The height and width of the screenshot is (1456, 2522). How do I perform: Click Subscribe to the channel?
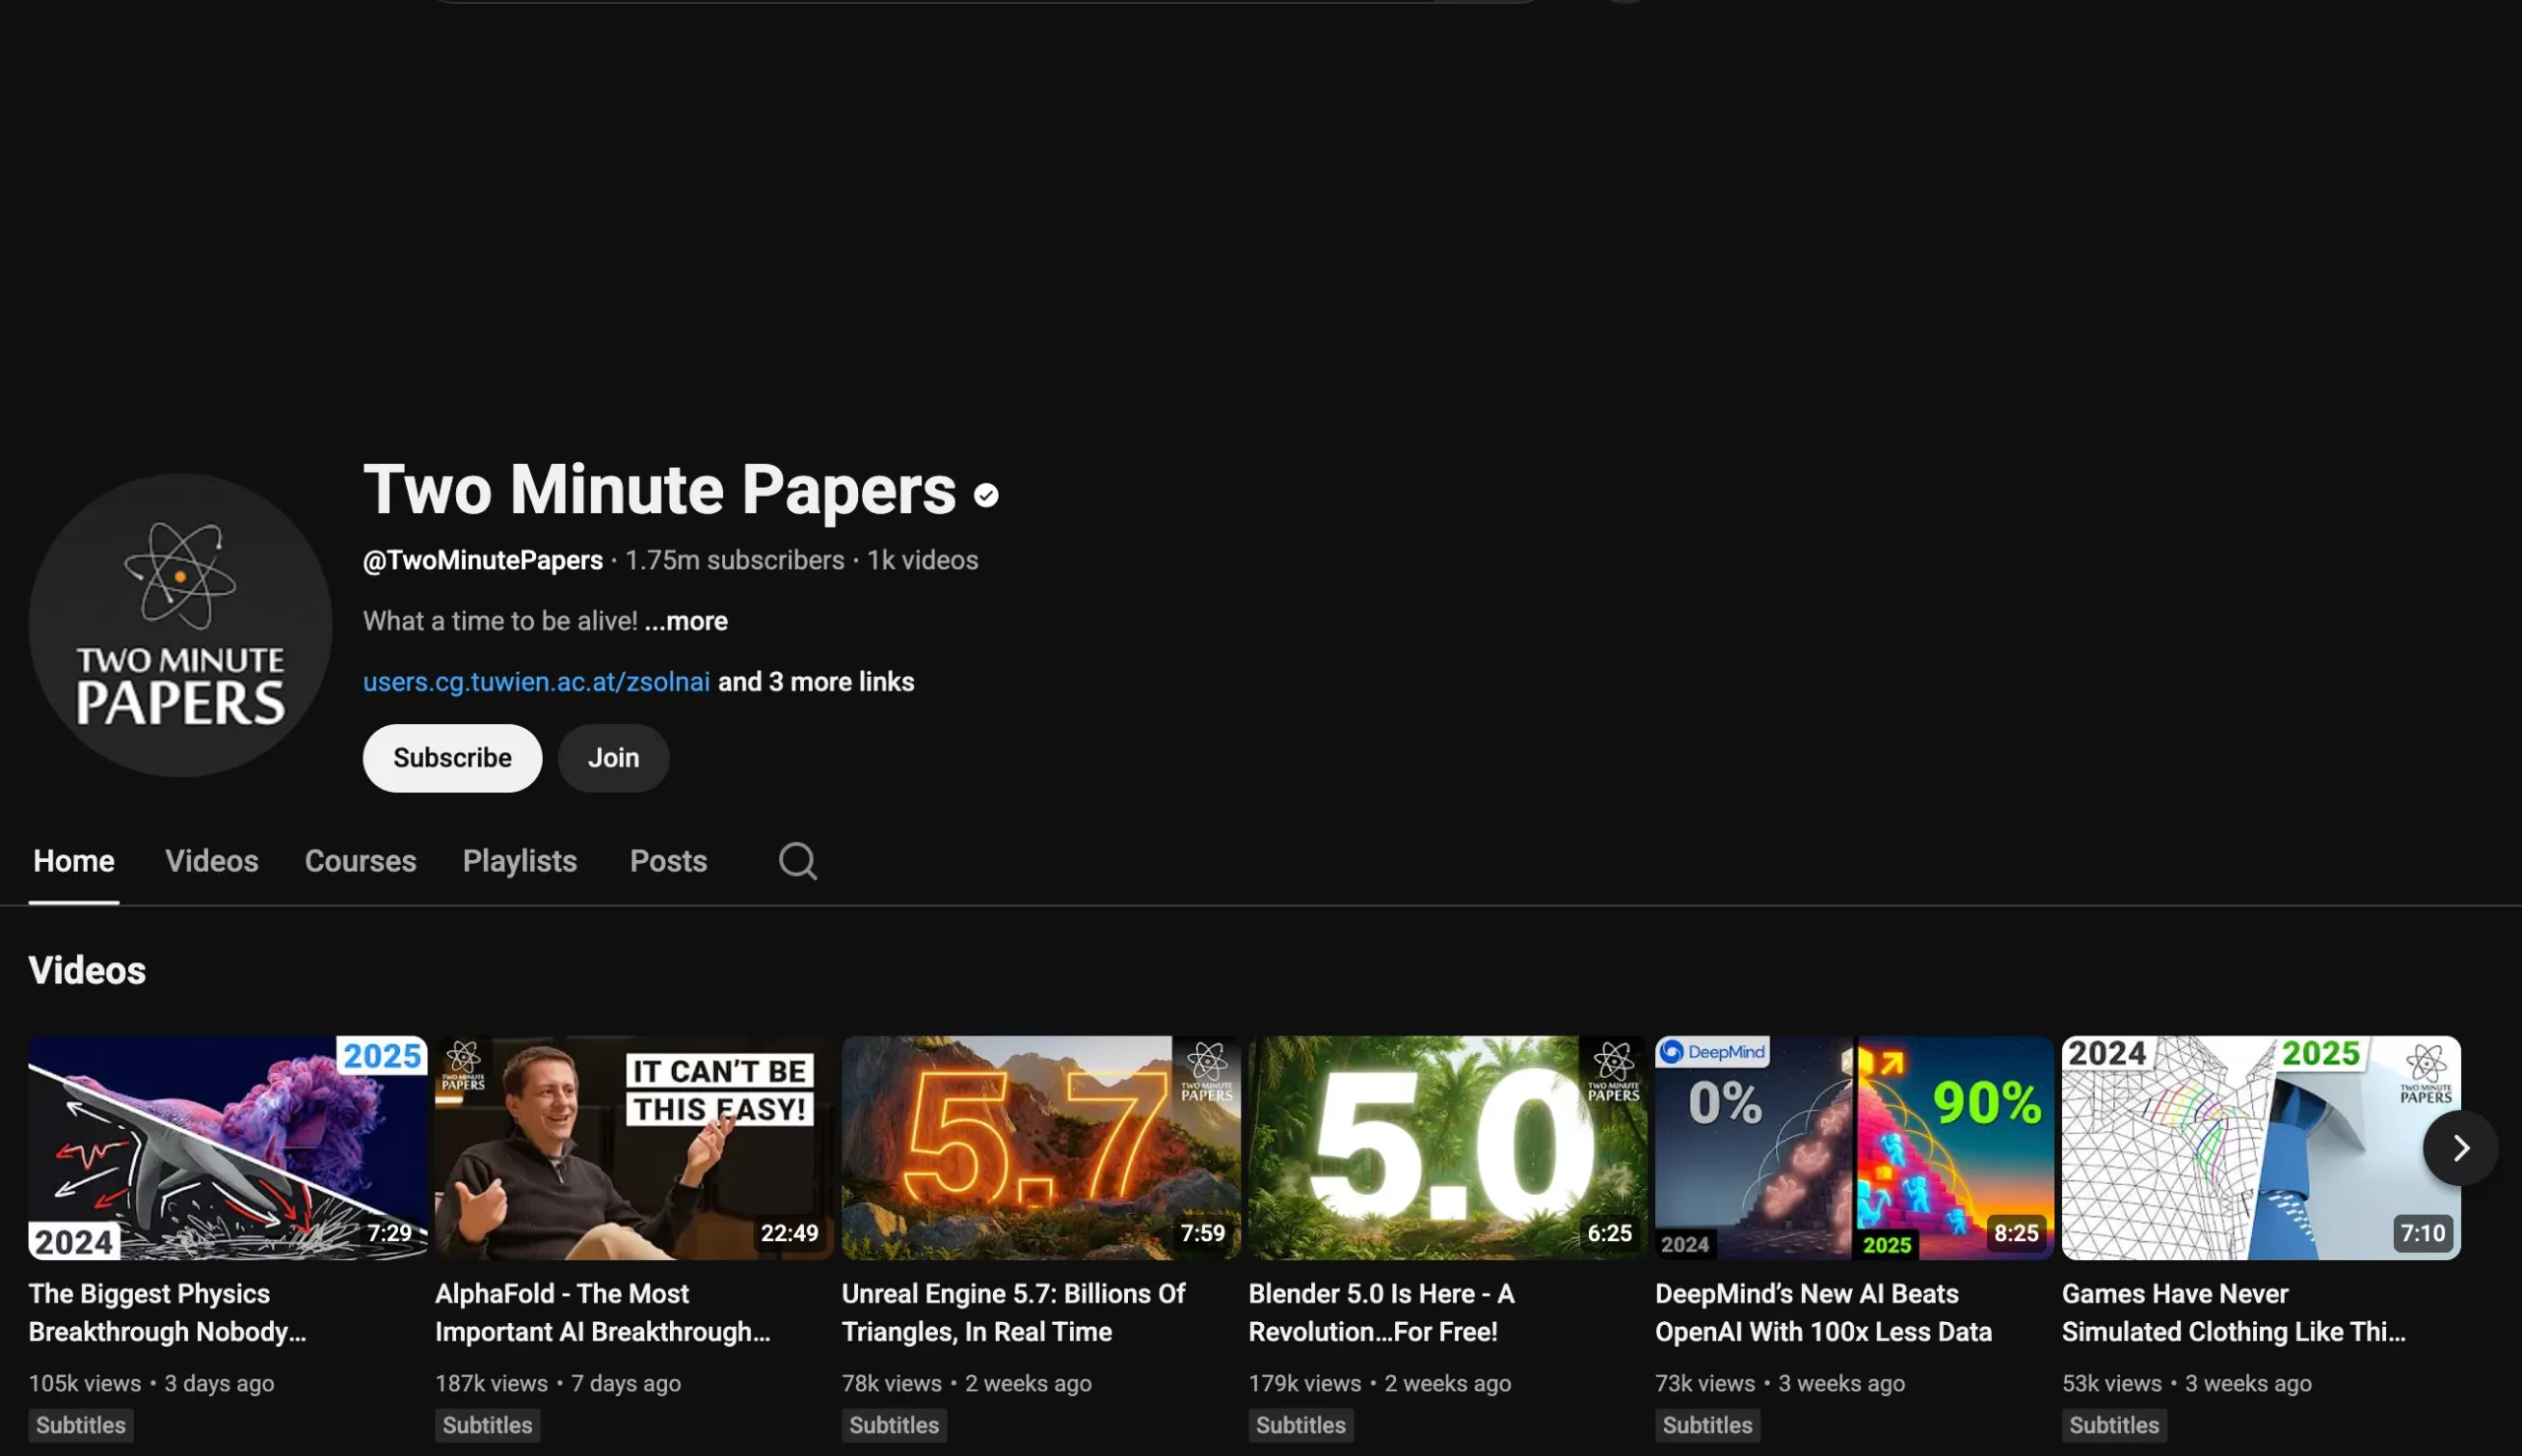pyautogui.click(x=451, y=757)
